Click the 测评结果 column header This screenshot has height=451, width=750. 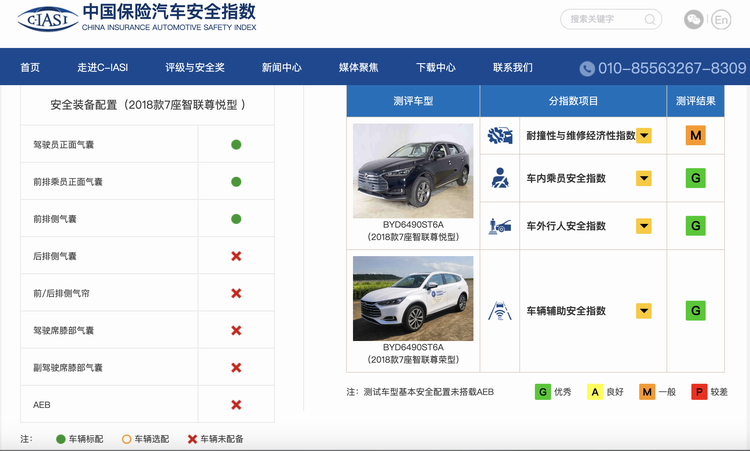tap(695, 101)
